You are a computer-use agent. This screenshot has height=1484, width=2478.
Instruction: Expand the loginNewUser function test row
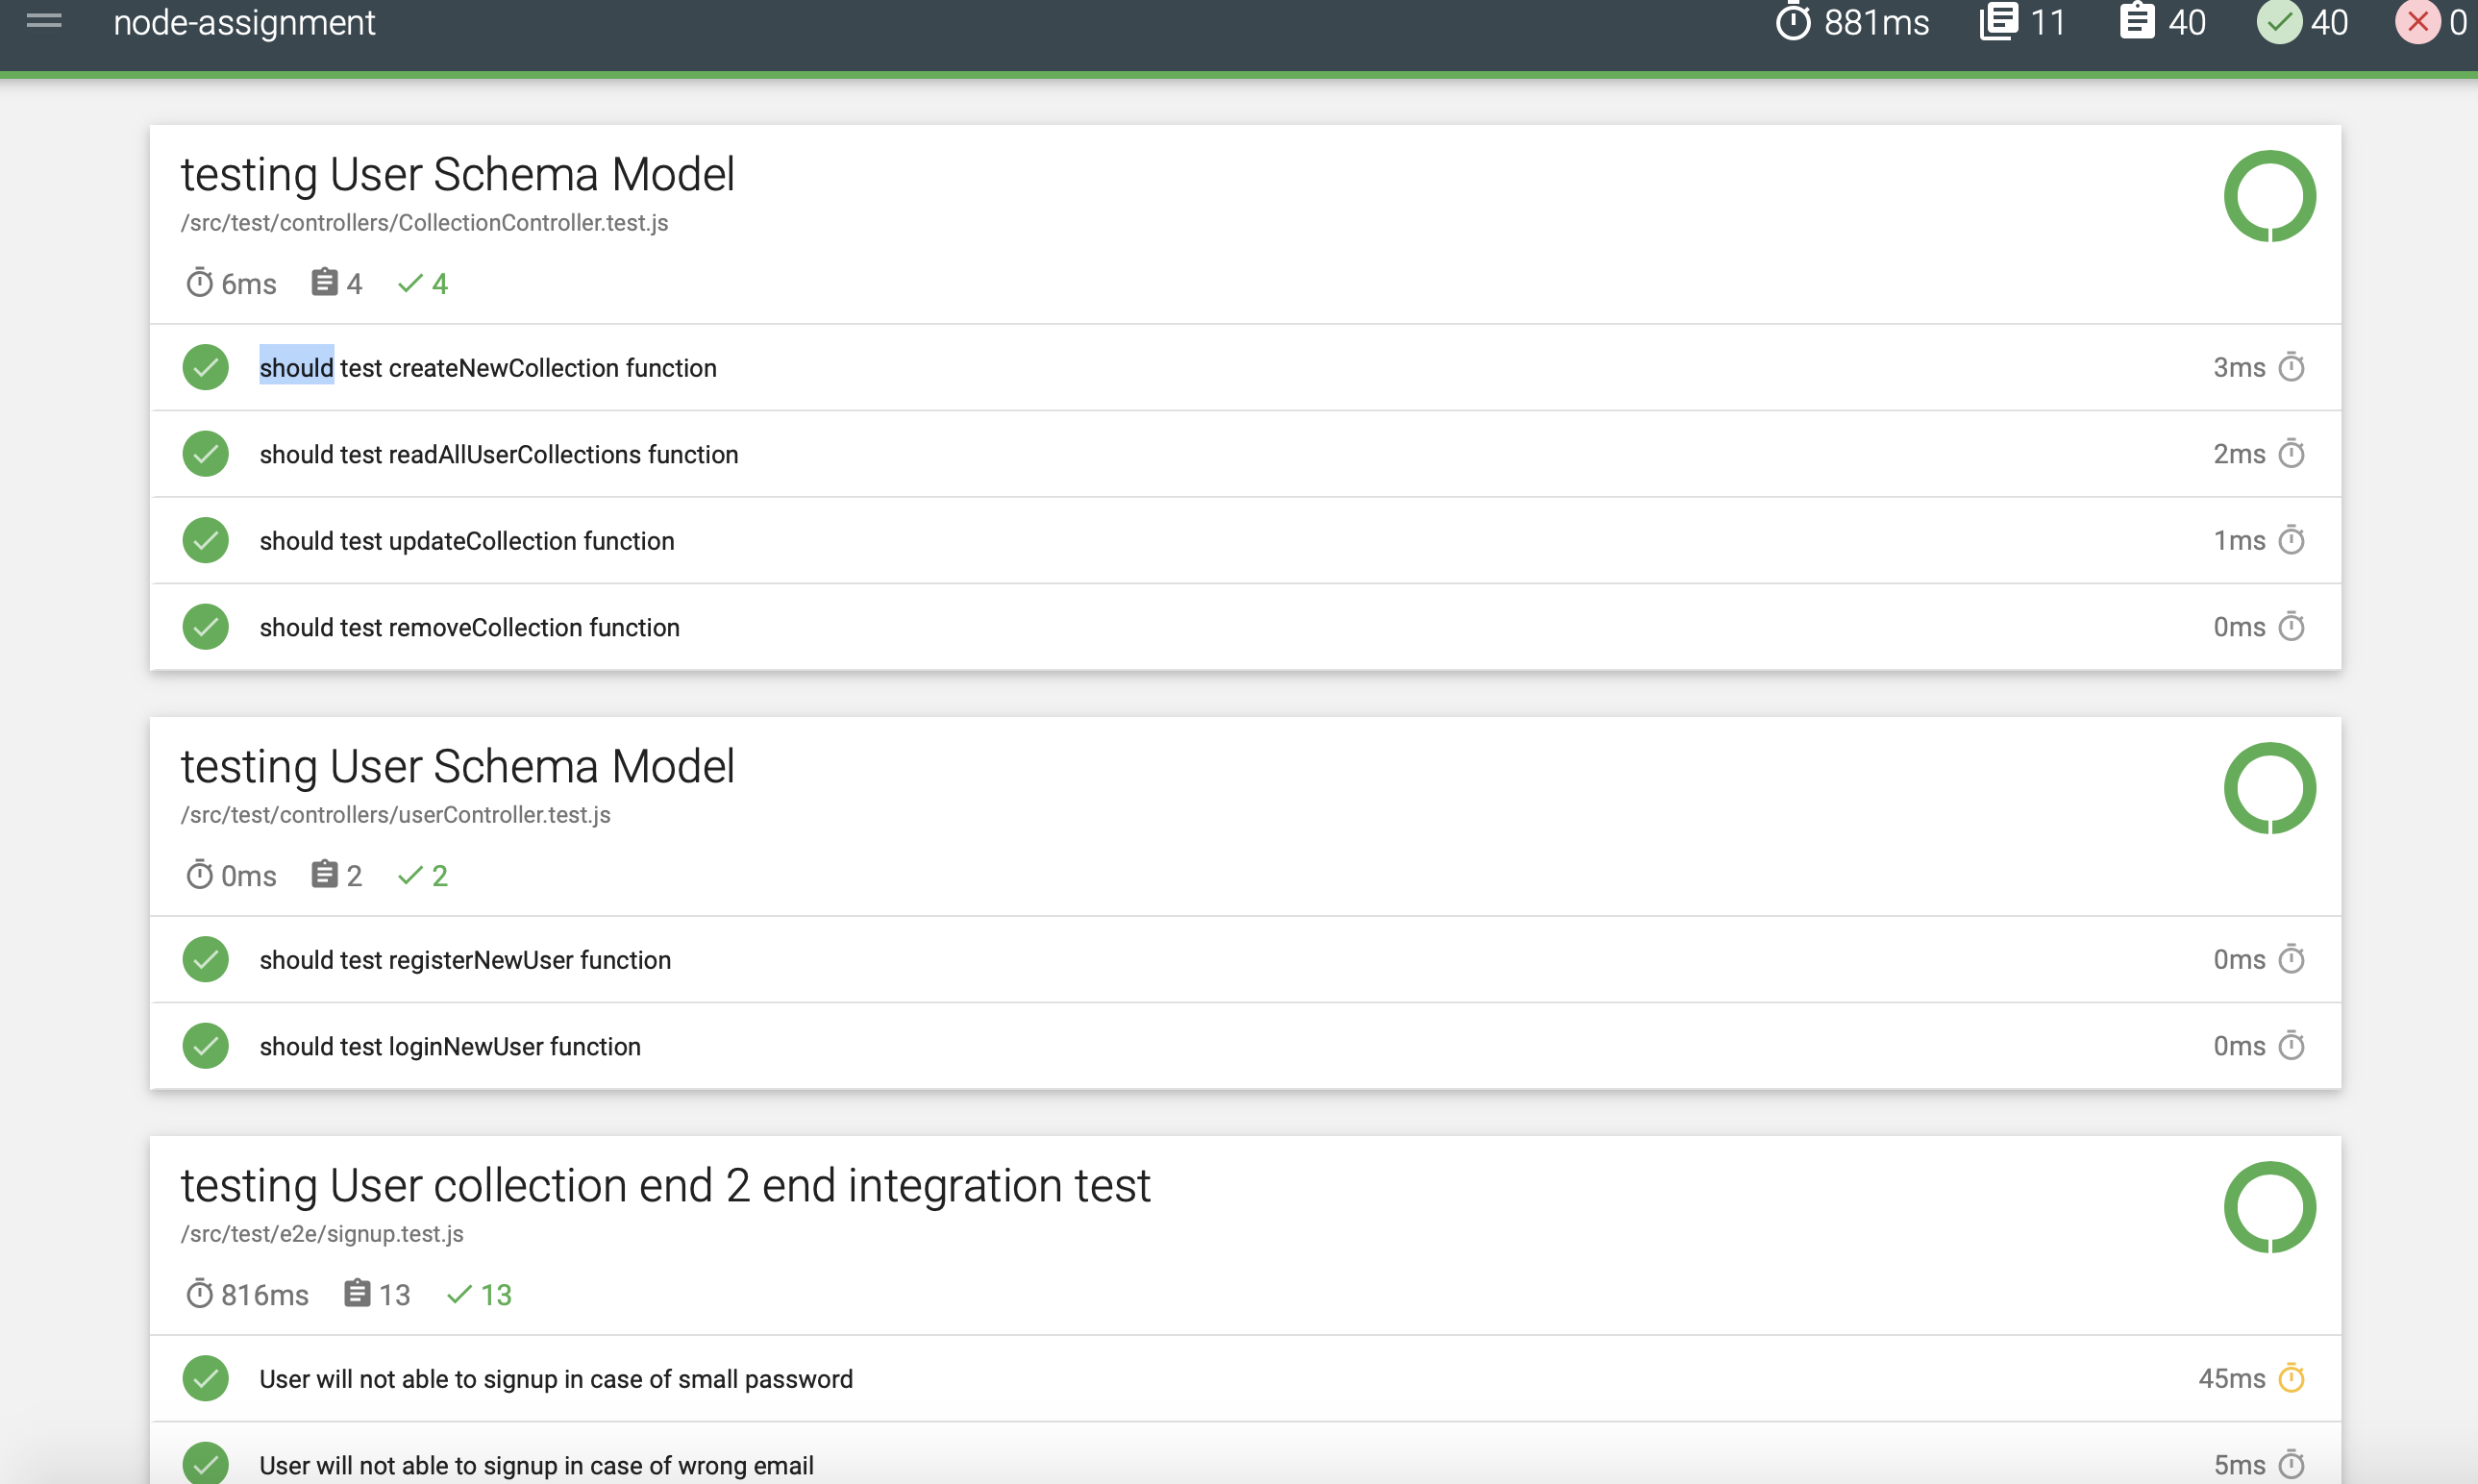coord(450,1046)
